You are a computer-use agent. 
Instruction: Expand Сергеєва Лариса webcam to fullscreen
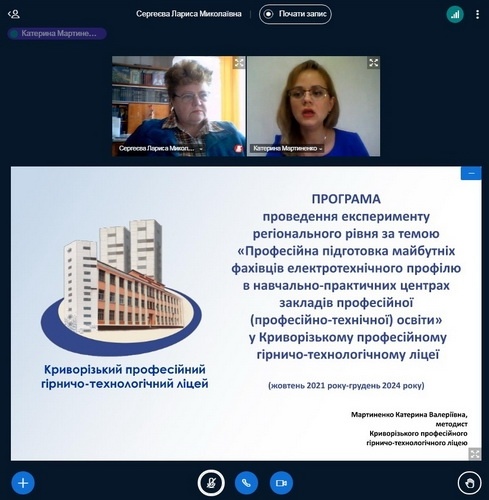(x=239, y=63)
